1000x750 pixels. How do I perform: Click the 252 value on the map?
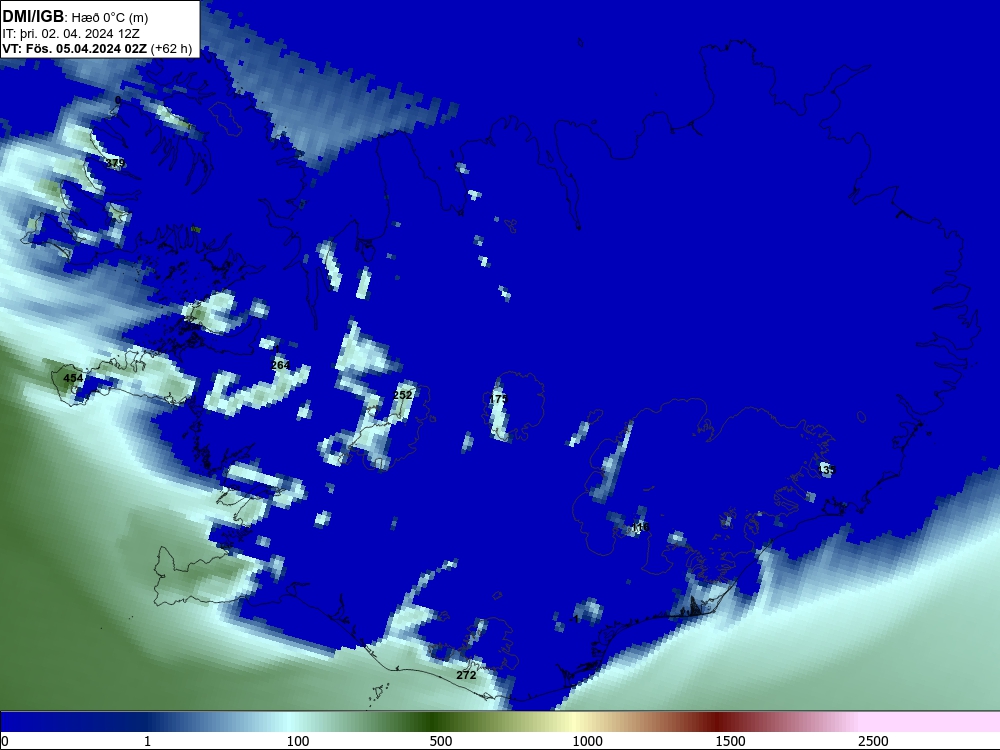click(x=402, y=395)
